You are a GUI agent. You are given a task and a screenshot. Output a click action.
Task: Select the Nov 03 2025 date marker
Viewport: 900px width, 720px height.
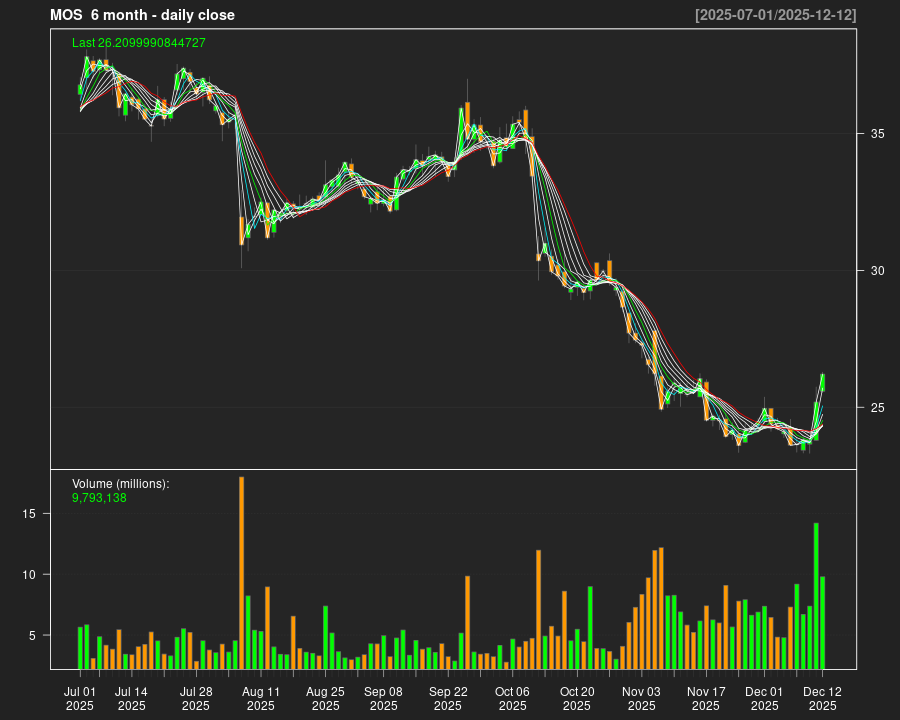[641, 698]
